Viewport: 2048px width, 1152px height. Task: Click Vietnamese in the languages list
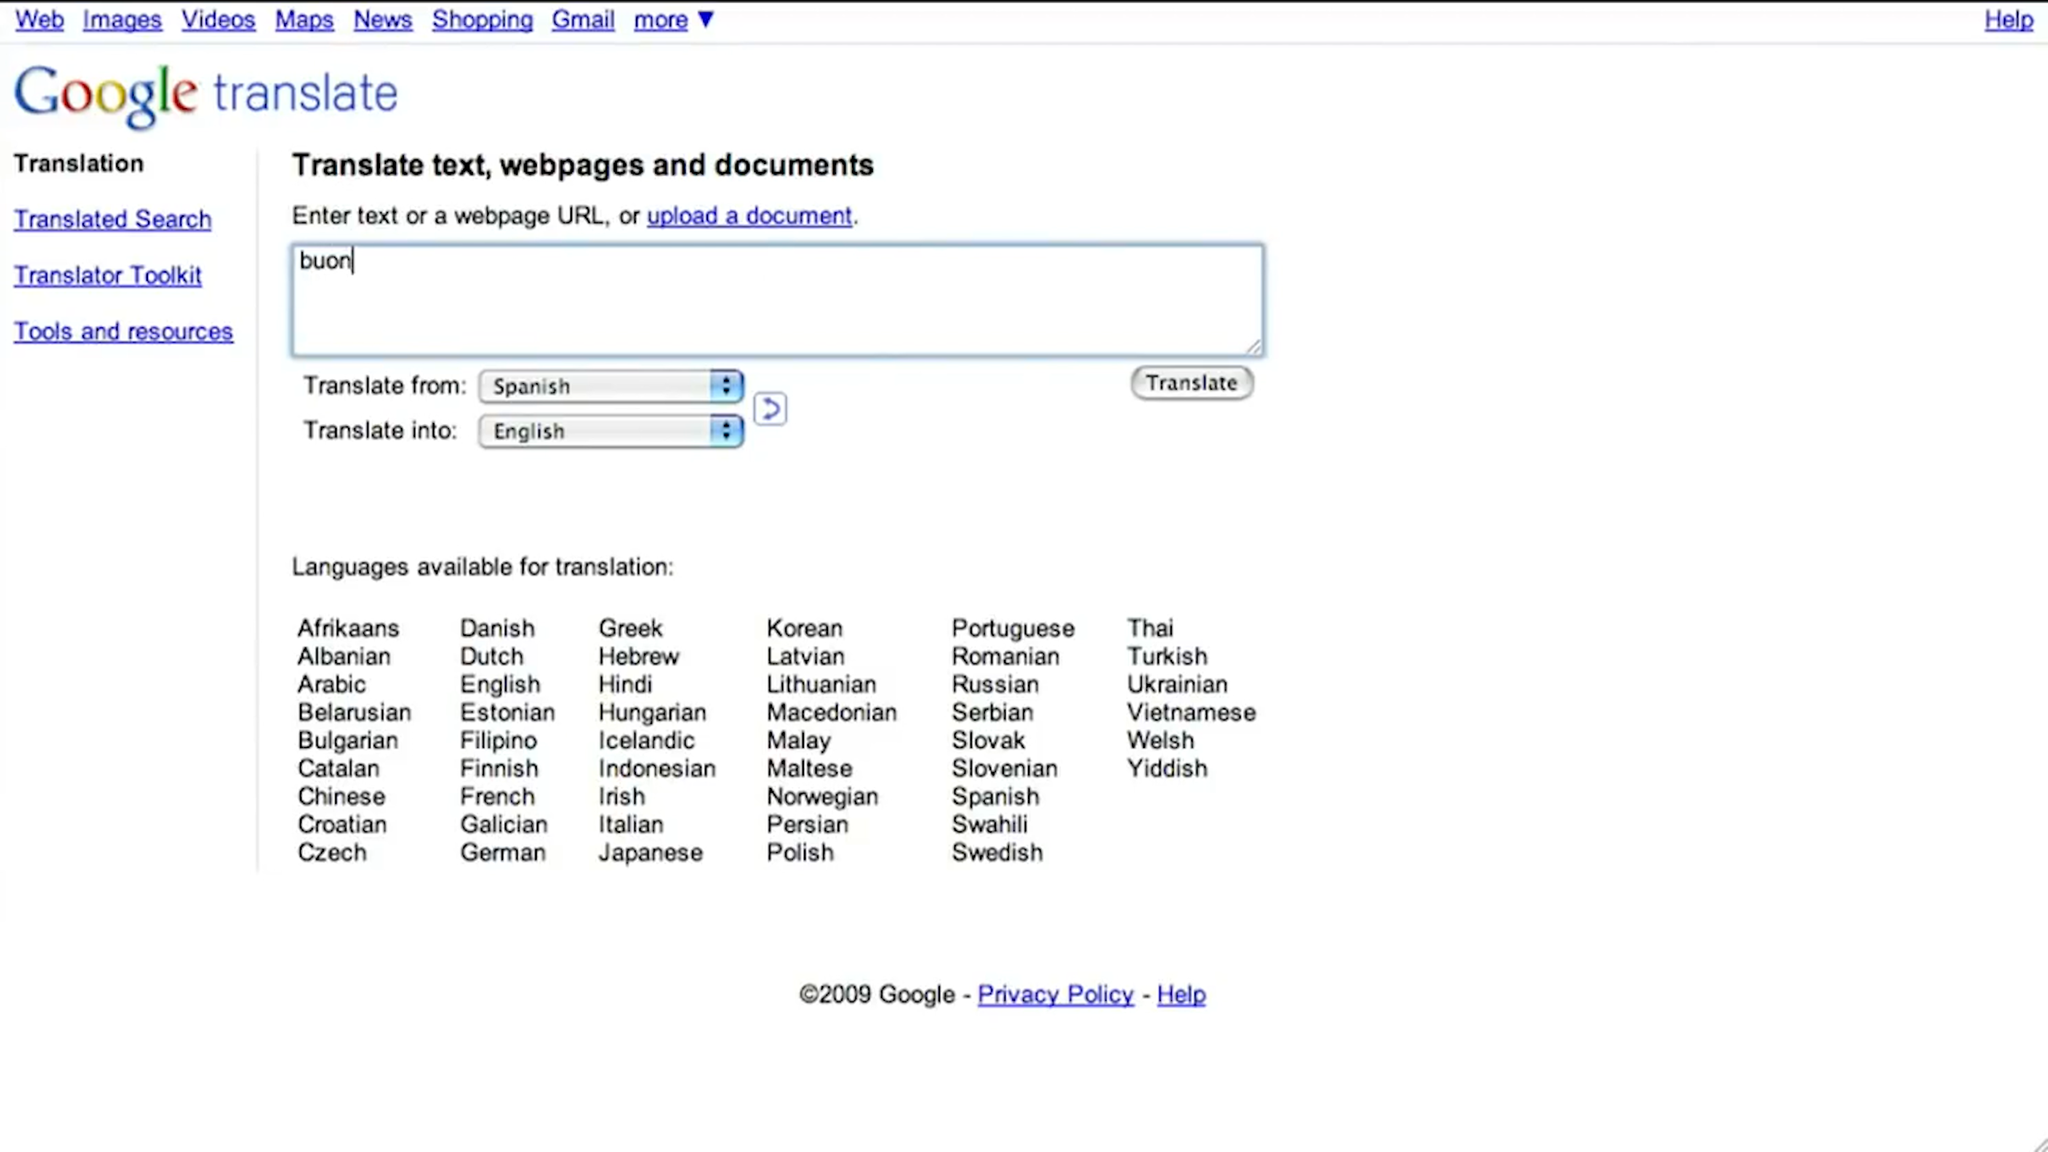click(x=1192, y=712)
